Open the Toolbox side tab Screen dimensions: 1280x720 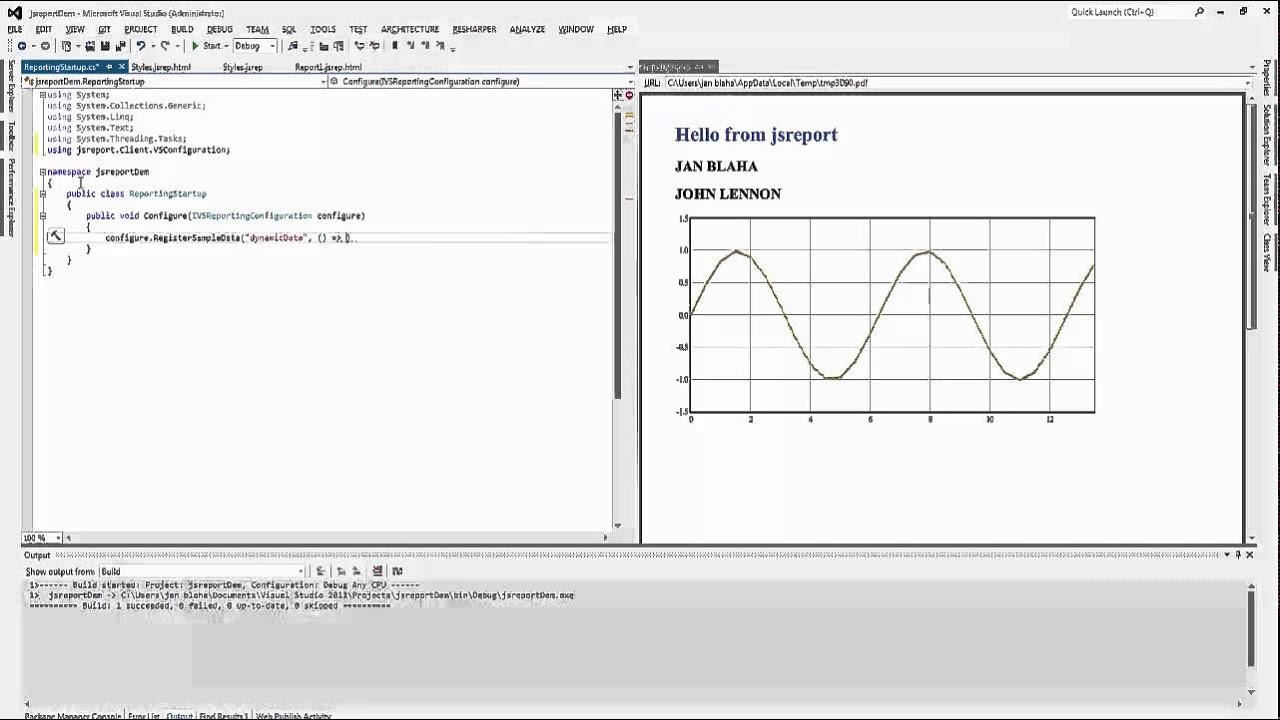click(x=12, y=136)
